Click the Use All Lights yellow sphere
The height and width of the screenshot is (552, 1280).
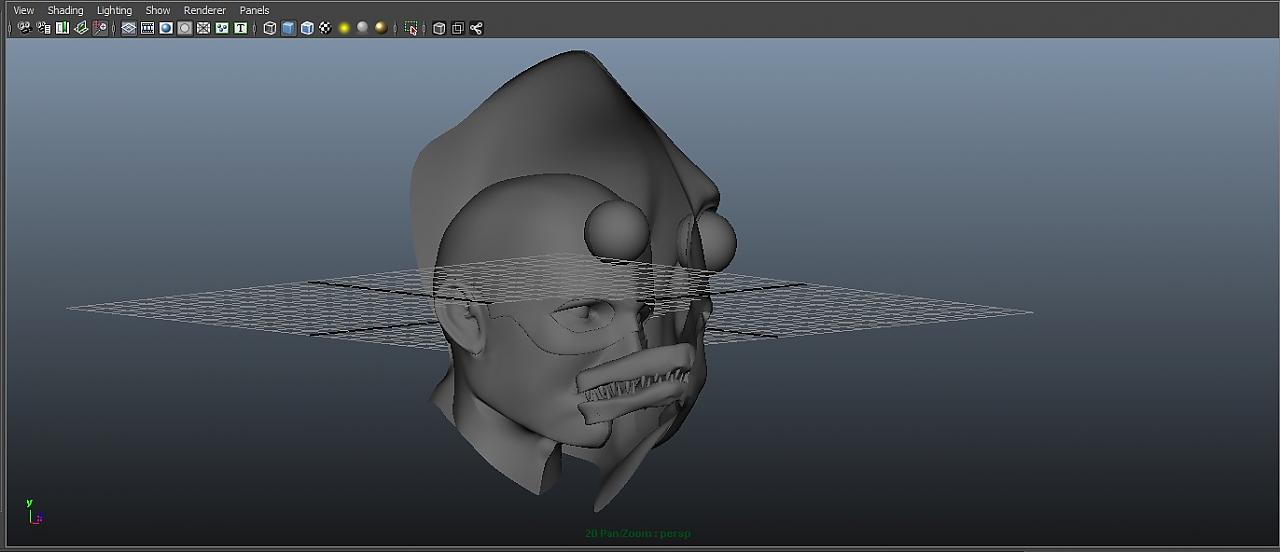tap(344, 28)
